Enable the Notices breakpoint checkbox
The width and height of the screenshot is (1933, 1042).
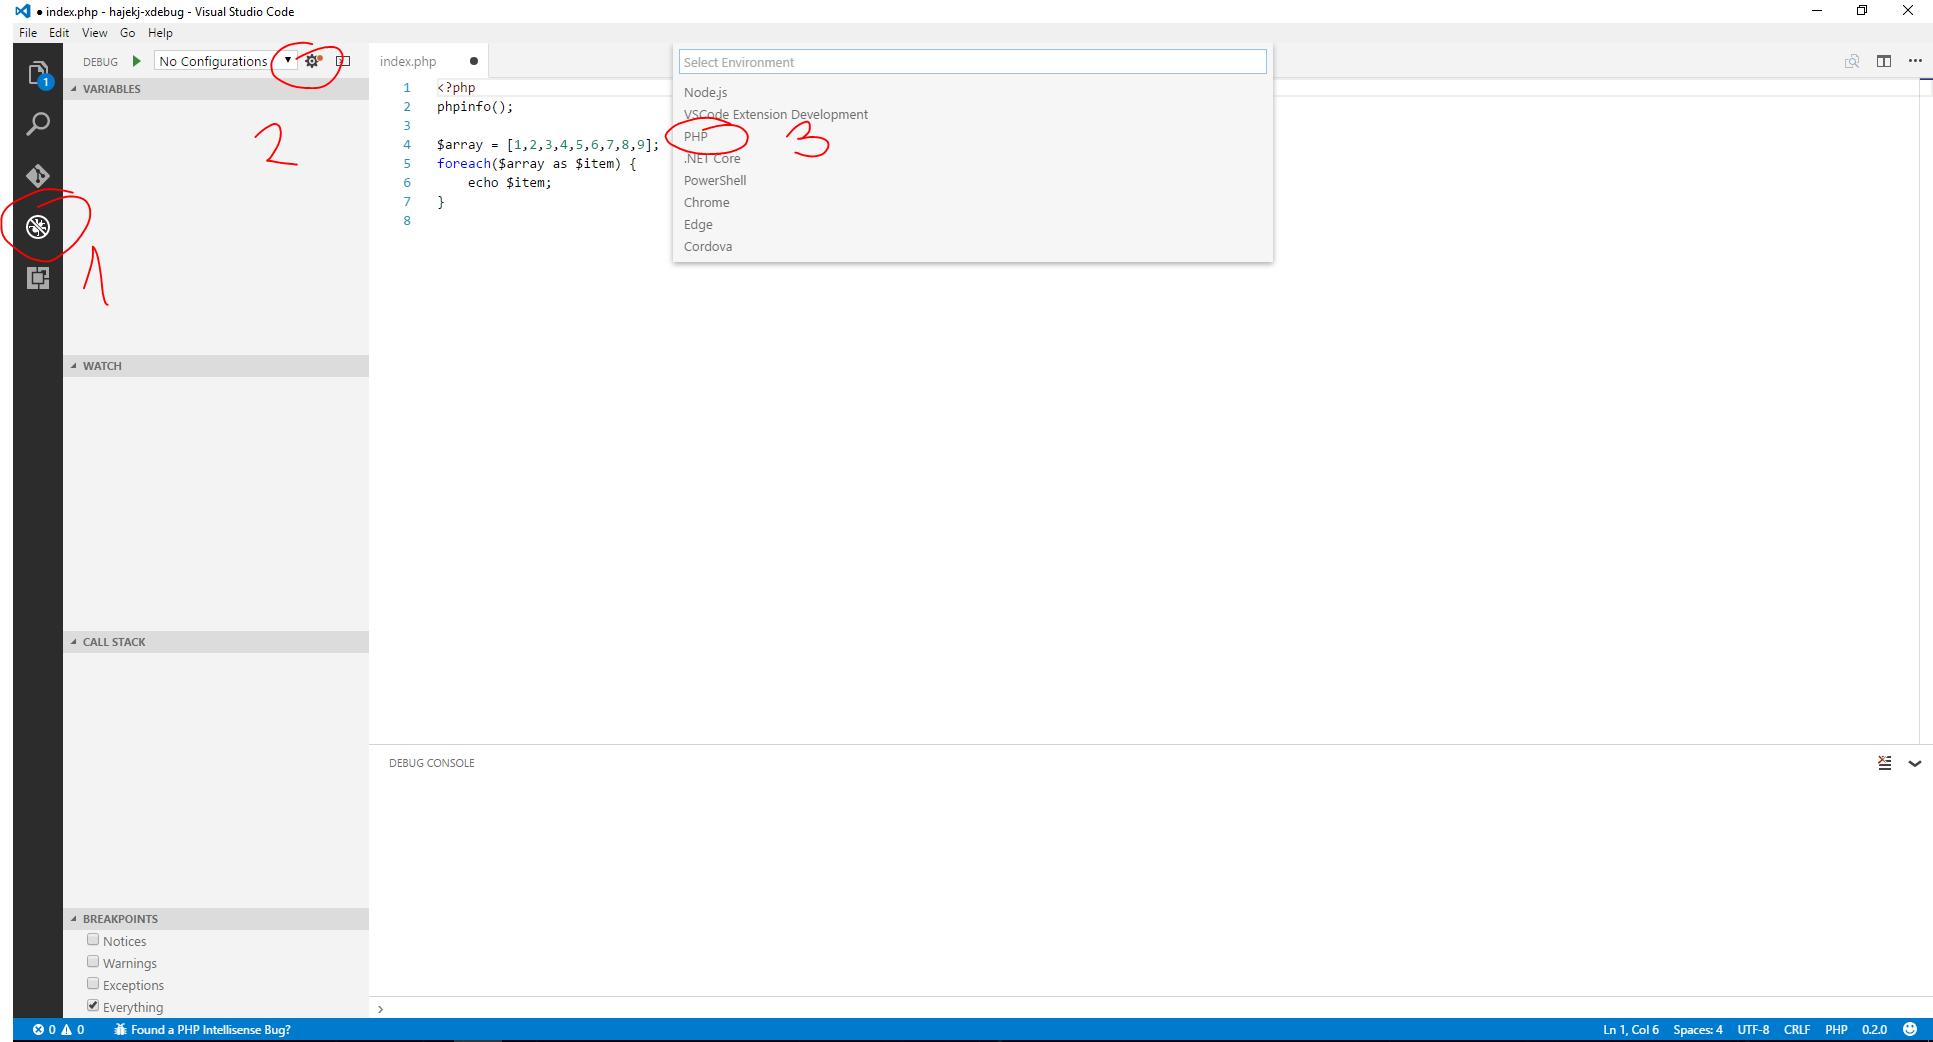pyautogui.click(x=93, y=940)
